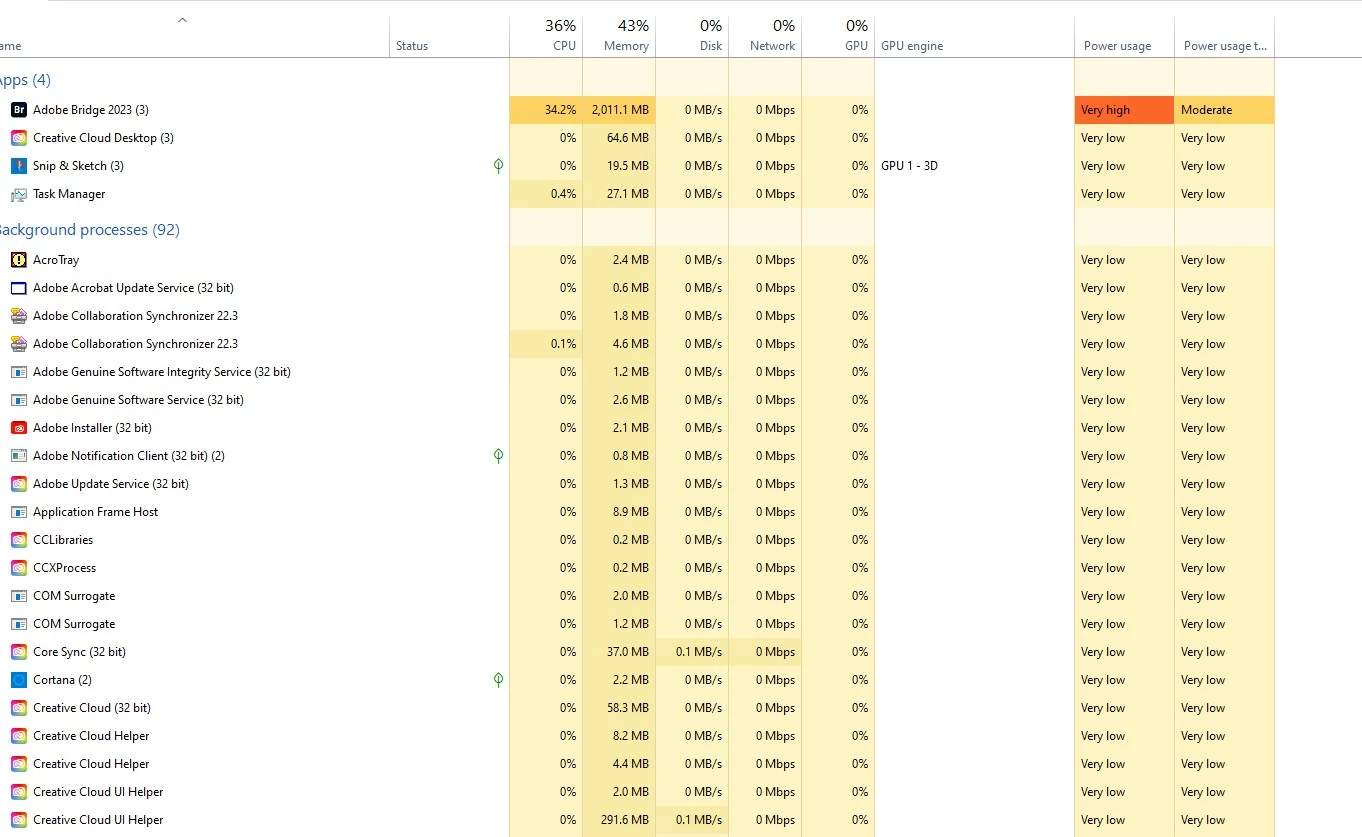Select the CCLibraries process name
Screen dimensions: 1362x837
click(x=63, y=540)
